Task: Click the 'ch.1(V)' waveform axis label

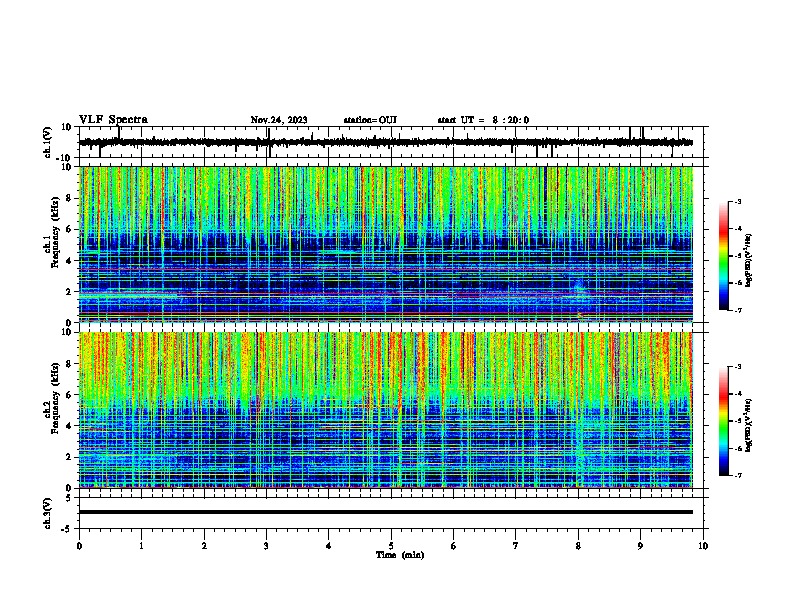Action: coord(48,142)
